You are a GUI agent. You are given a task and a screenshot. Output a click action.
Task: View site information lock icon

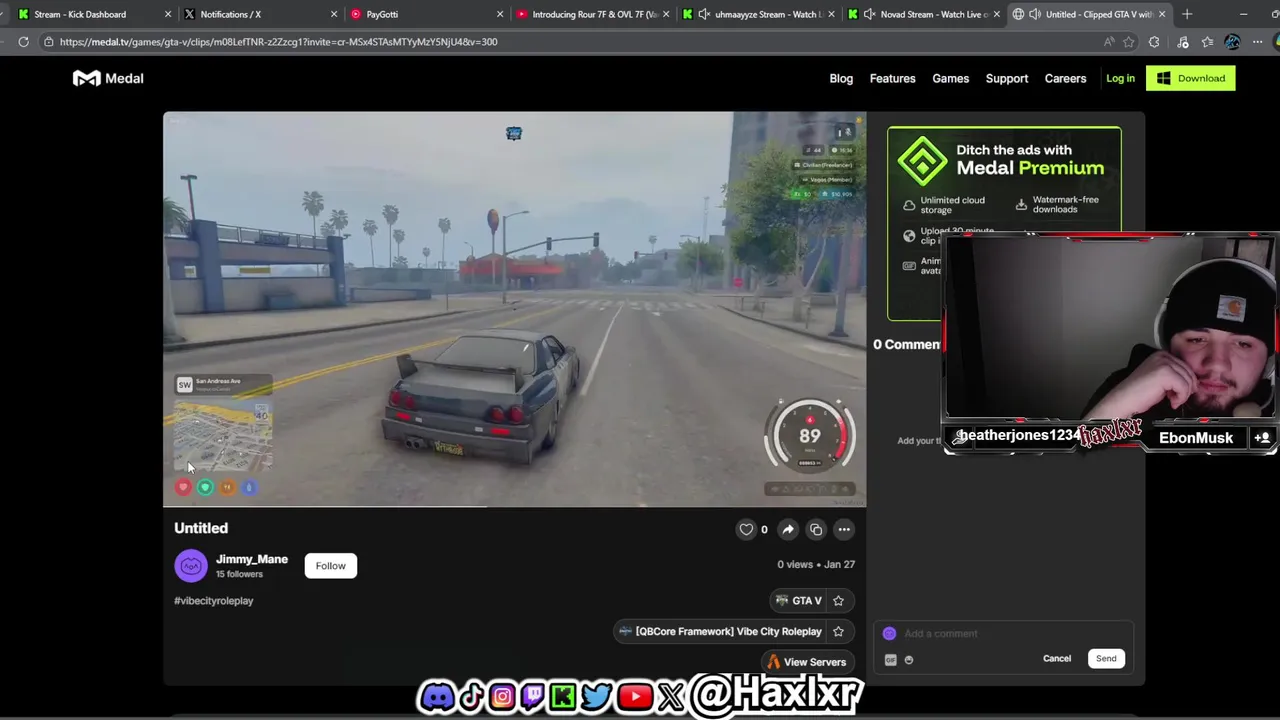pos(48,42)
